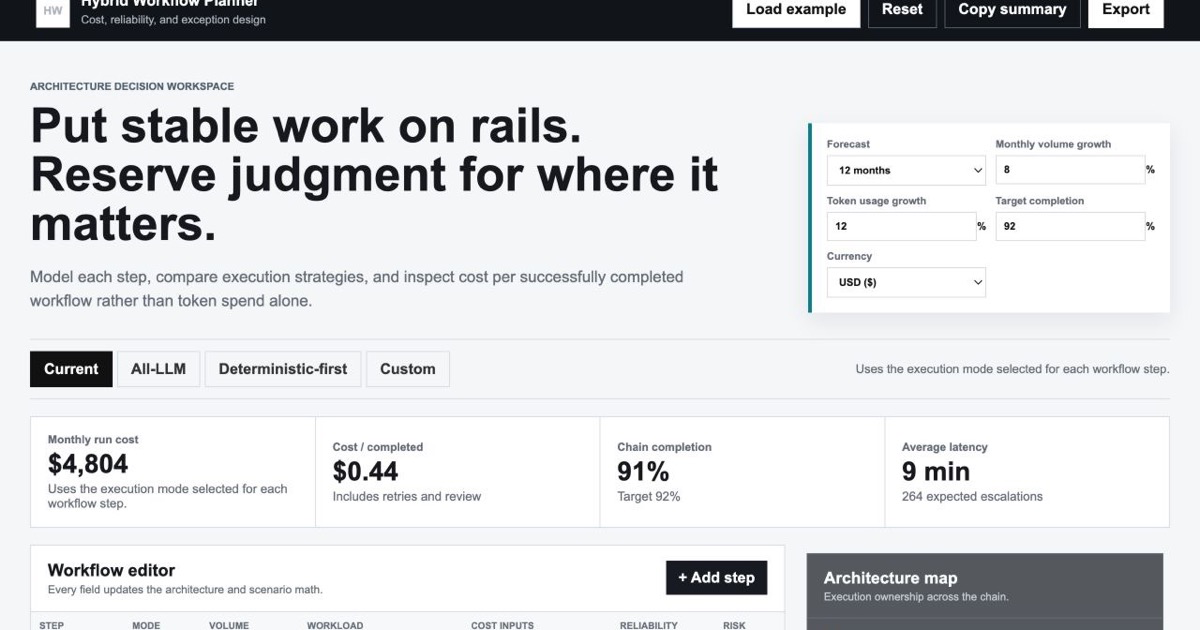This screenshot has height=630, width=1200.
Task: Switch to the Custom scenario tab
Action: pyautogui.click(x=408, y=369)
